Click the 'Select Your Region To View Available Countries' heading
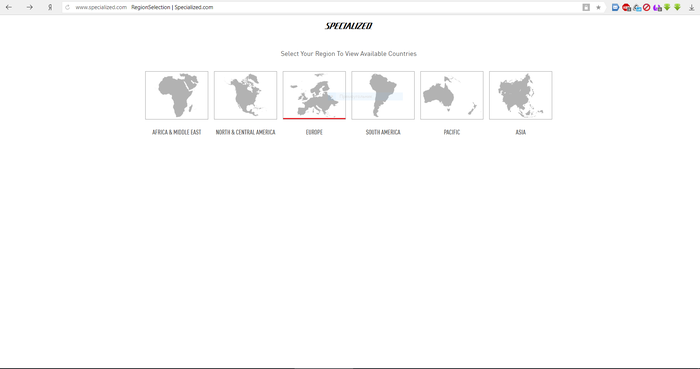Screen dimensions: 700x369 pos(349,54)
